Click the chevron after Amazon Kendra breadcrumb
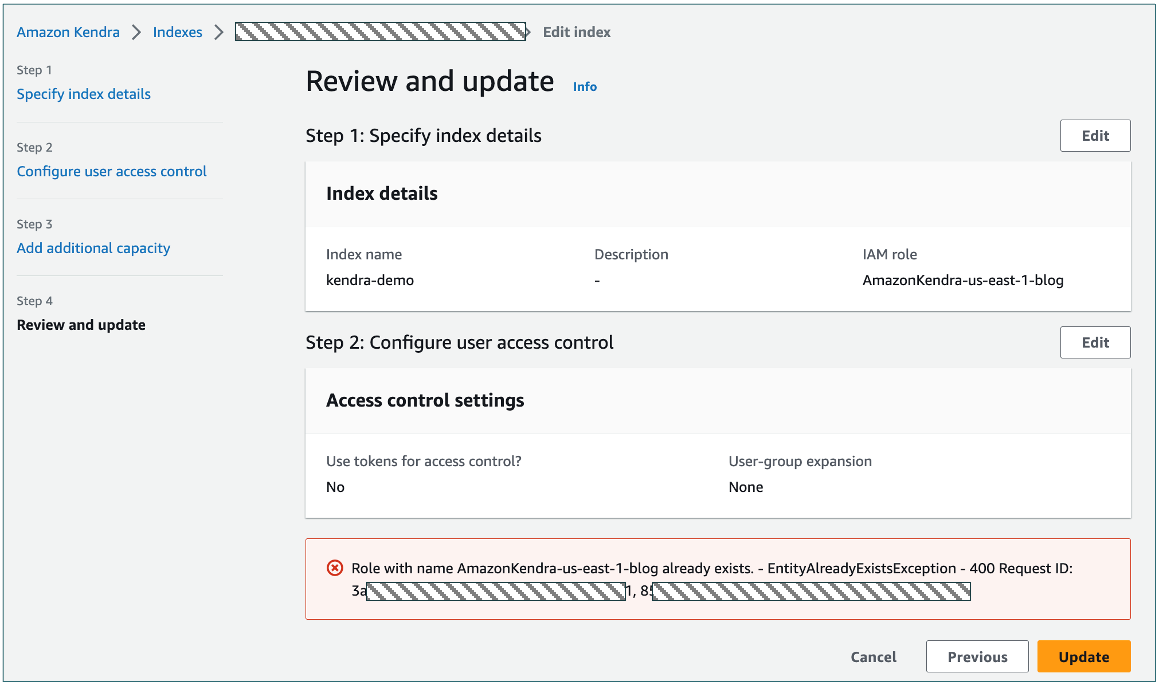This screenshot has width=1162, height=688. point(136,32)
